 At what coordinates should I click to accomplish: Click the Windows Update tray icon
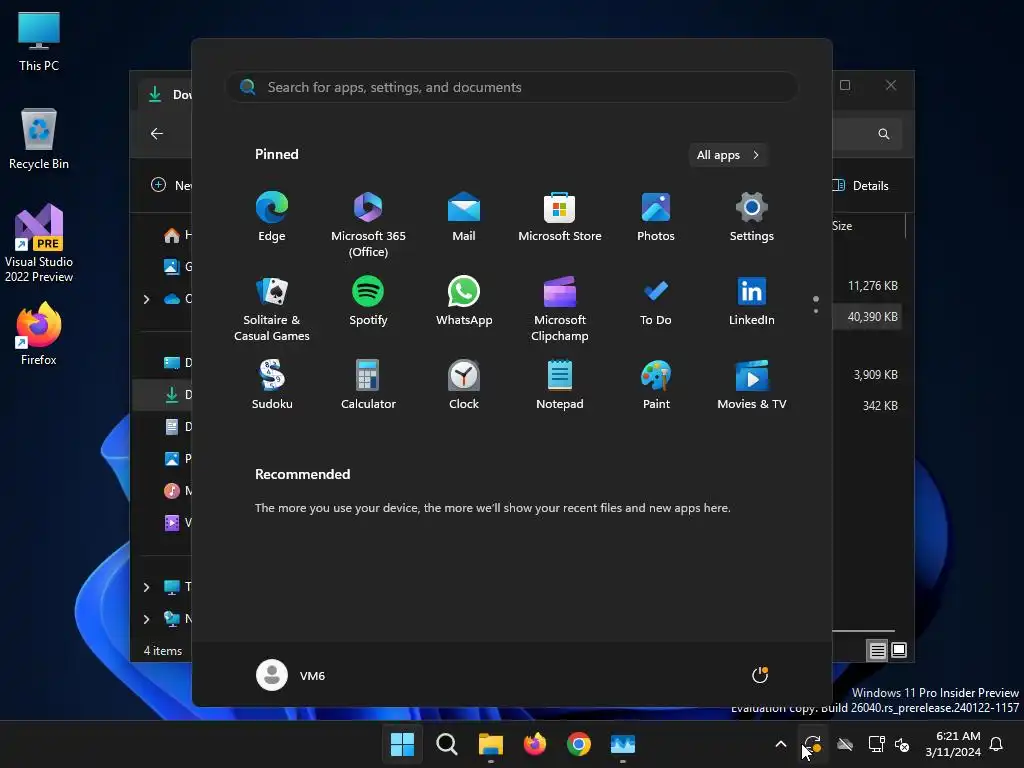(x=812, y=744)
